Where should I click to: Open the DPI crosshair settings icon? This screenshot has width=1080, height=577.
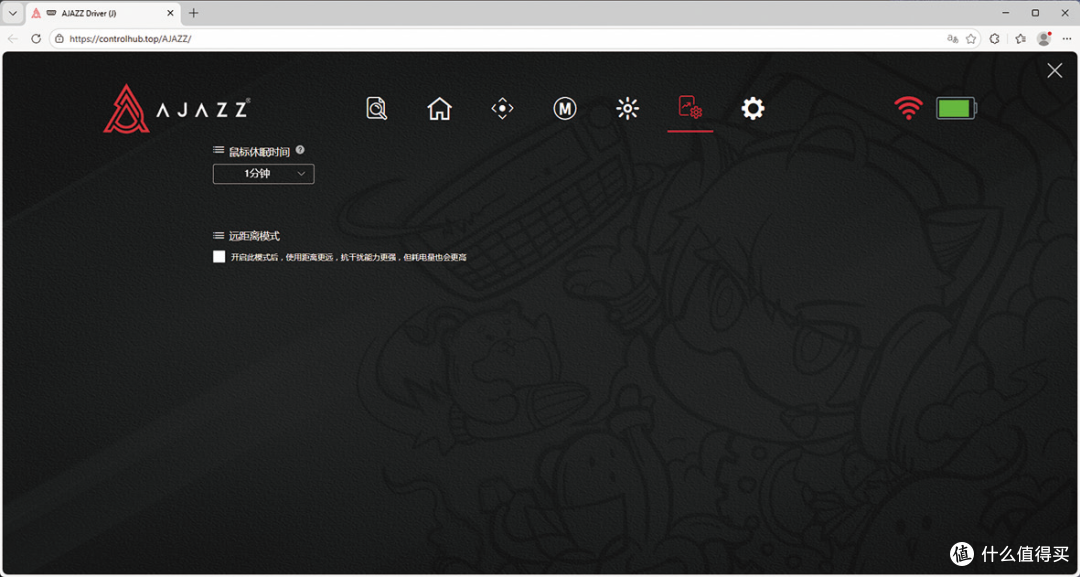[x=502, y=108]
